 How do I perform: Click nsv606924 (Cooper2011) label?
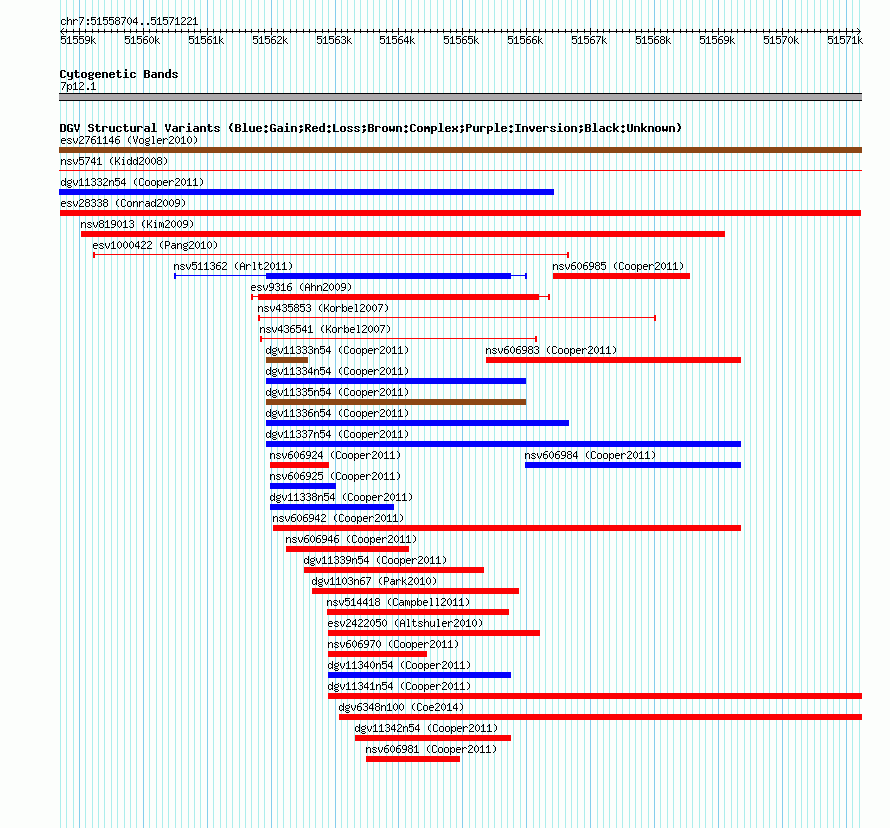335,455
